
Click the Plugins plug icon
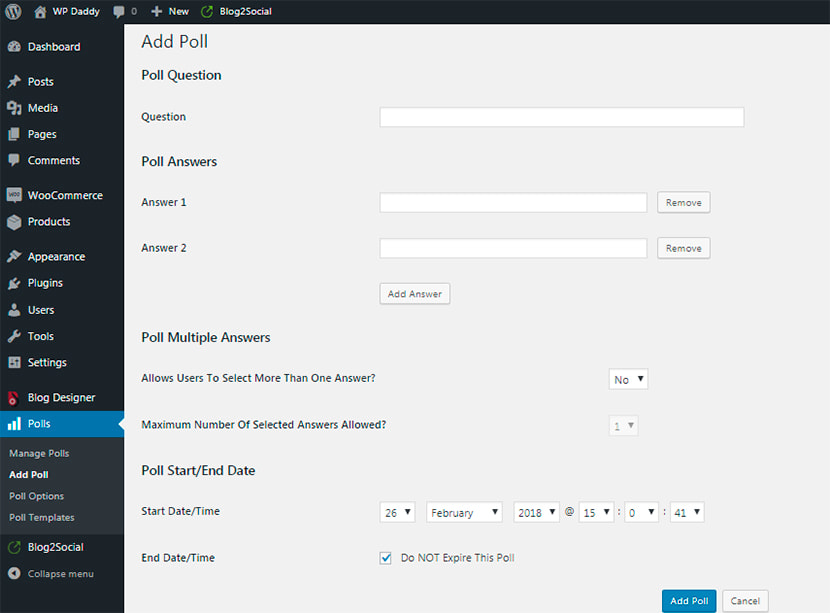[x=14, y=283]
